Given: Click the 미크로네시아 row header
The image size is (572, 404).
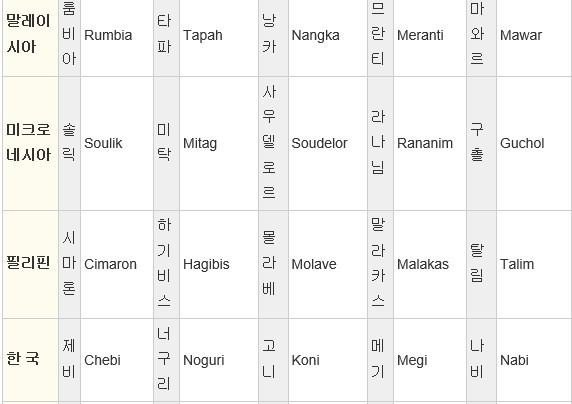Looking at the screenshot, I should [x=30, y=143].
